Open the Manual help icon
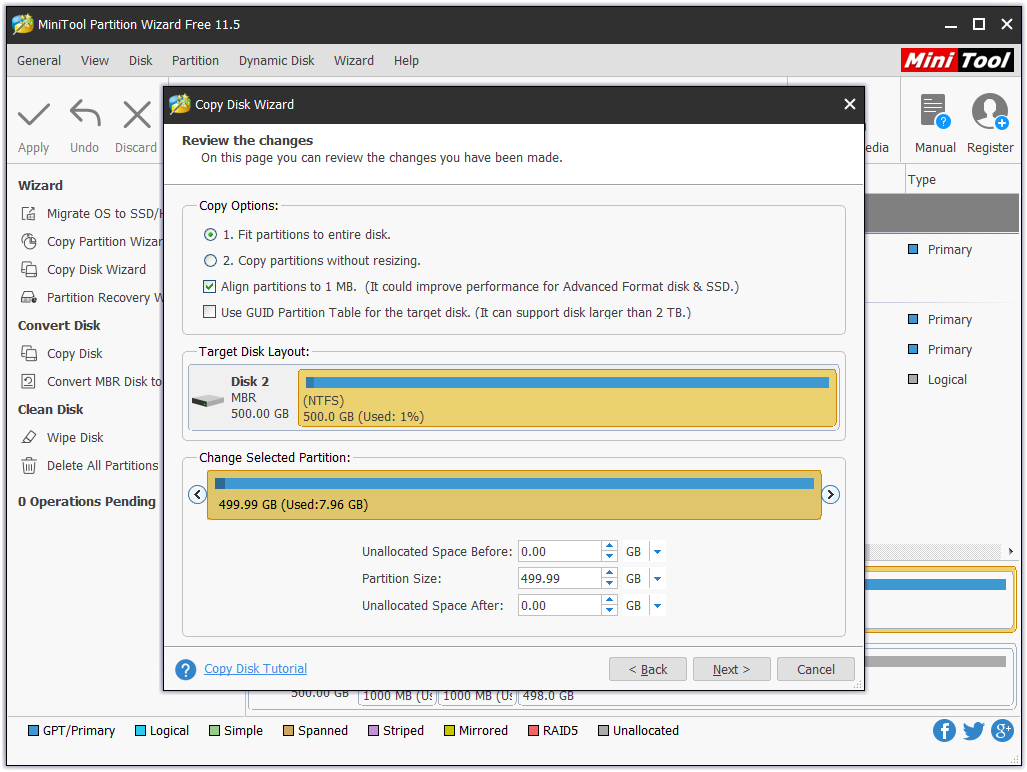 (x=935, y=111)
